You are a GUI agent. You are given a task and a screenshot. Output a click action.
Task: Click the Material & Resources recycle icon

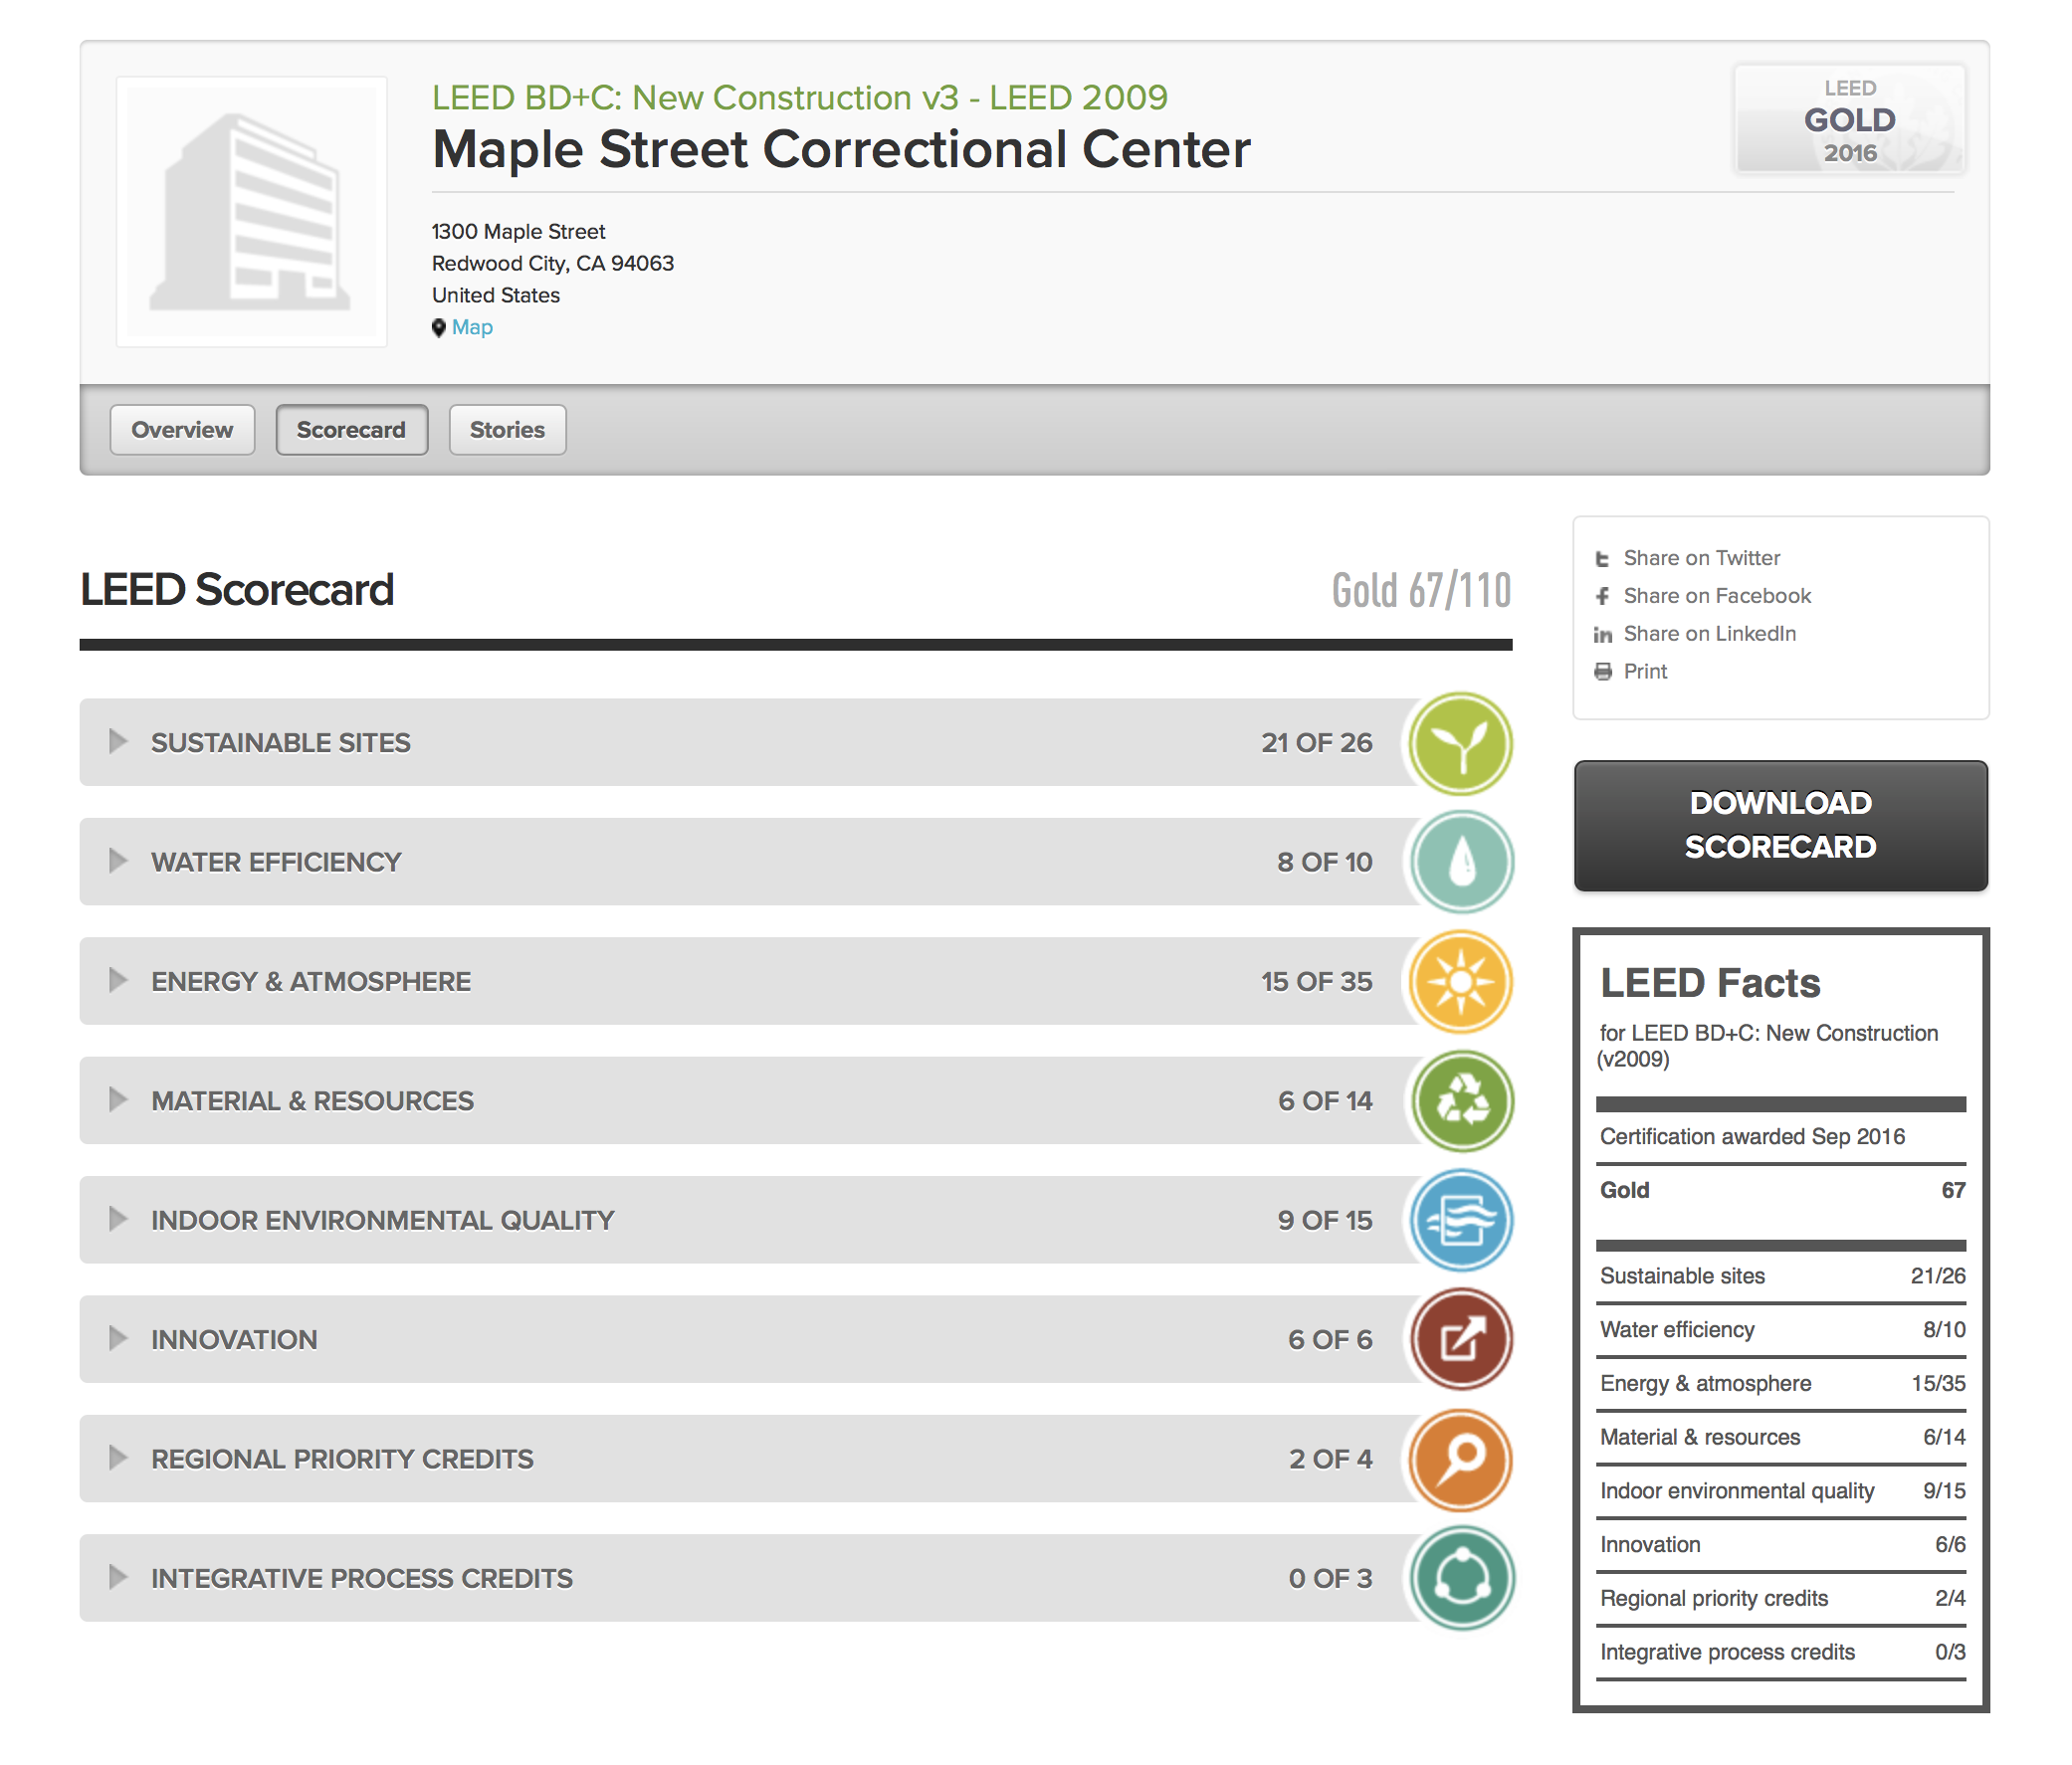click(1461, 1101)
